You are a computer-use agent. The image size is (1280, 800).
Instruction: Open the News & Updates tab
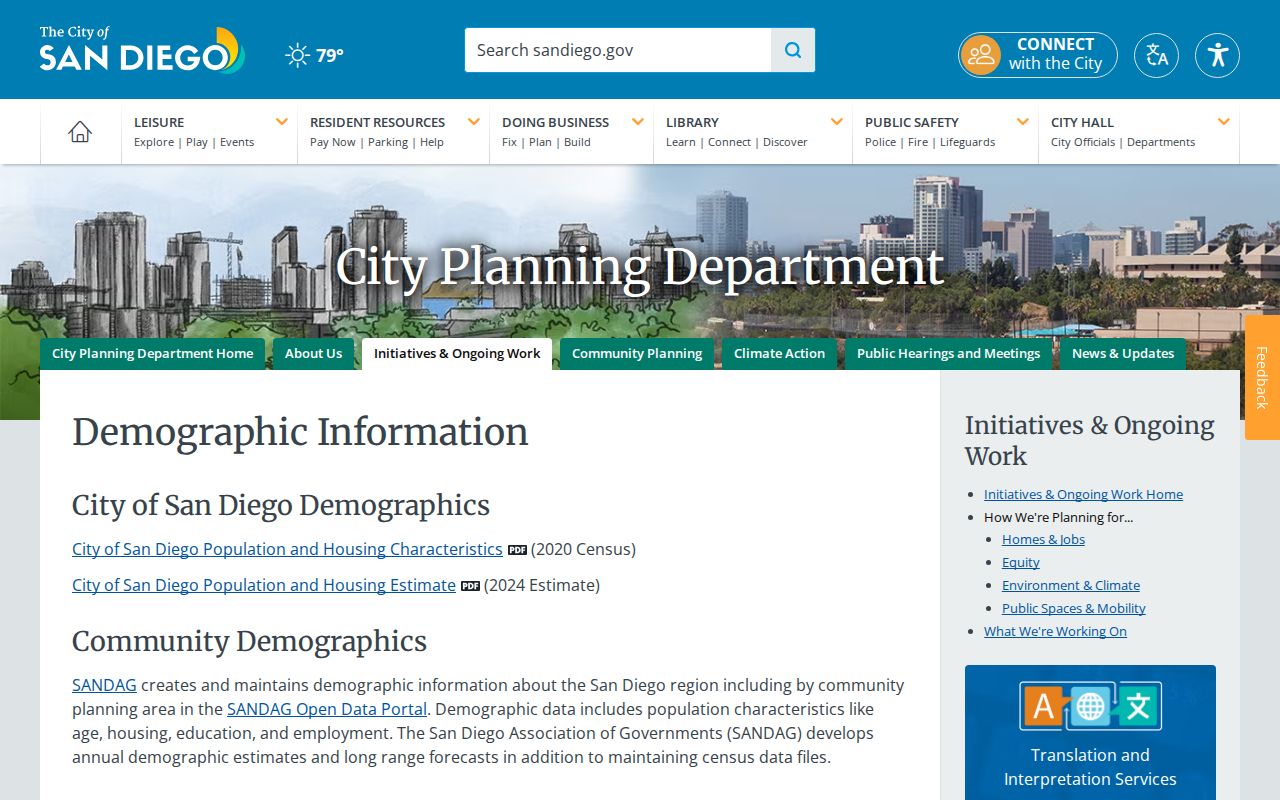tap(1123, 354)
